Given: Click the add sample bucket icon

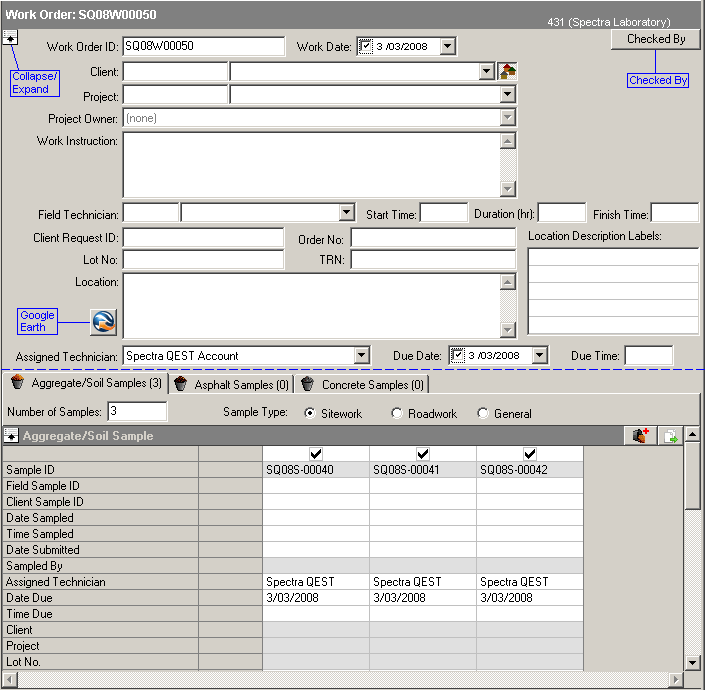Looking at the screenshot, I should click(x=641, y=436).
